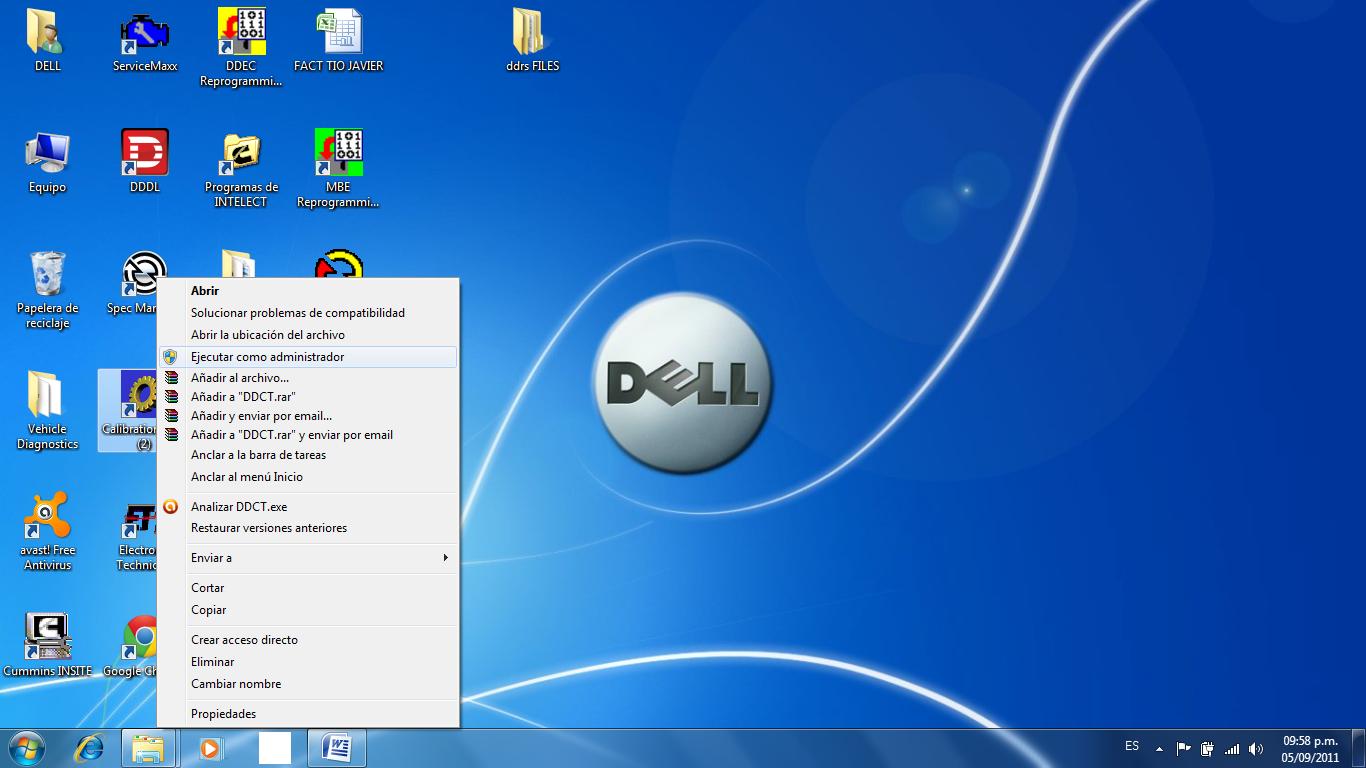
Task: Open the Vehicle Diagnostics folder
Action: [47, 410]
